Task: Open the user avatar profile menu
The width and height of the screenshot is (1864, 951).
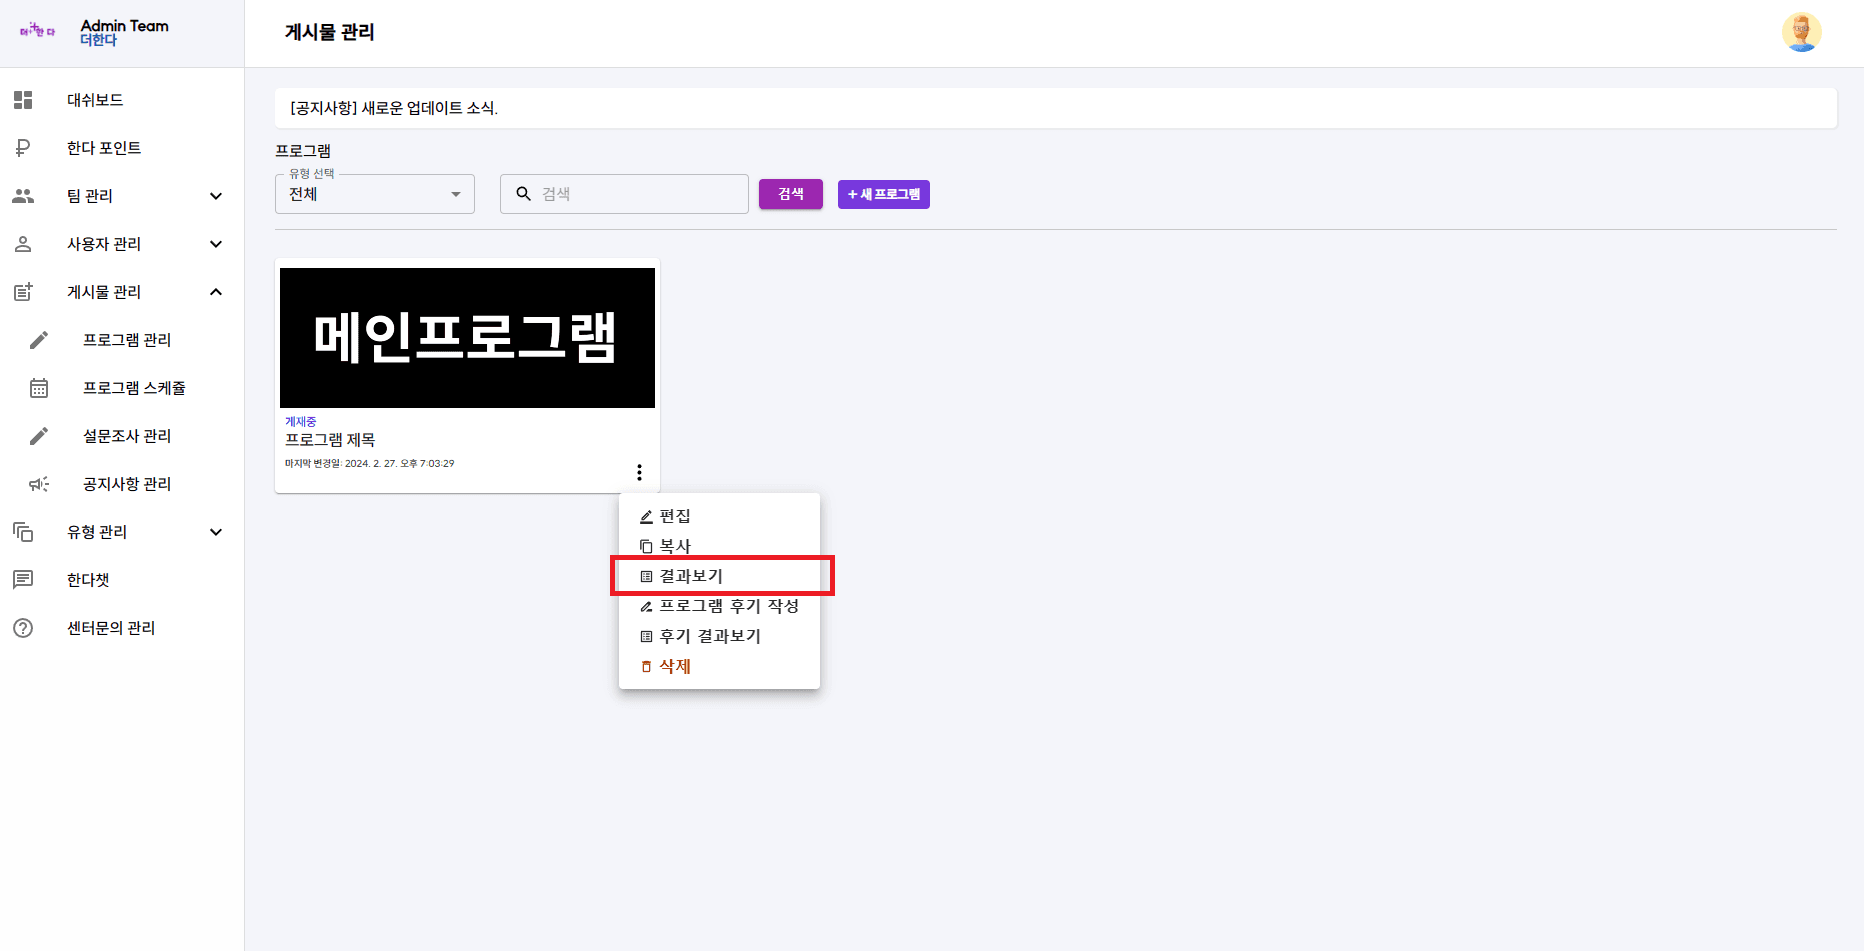Action: point(1801,32)
